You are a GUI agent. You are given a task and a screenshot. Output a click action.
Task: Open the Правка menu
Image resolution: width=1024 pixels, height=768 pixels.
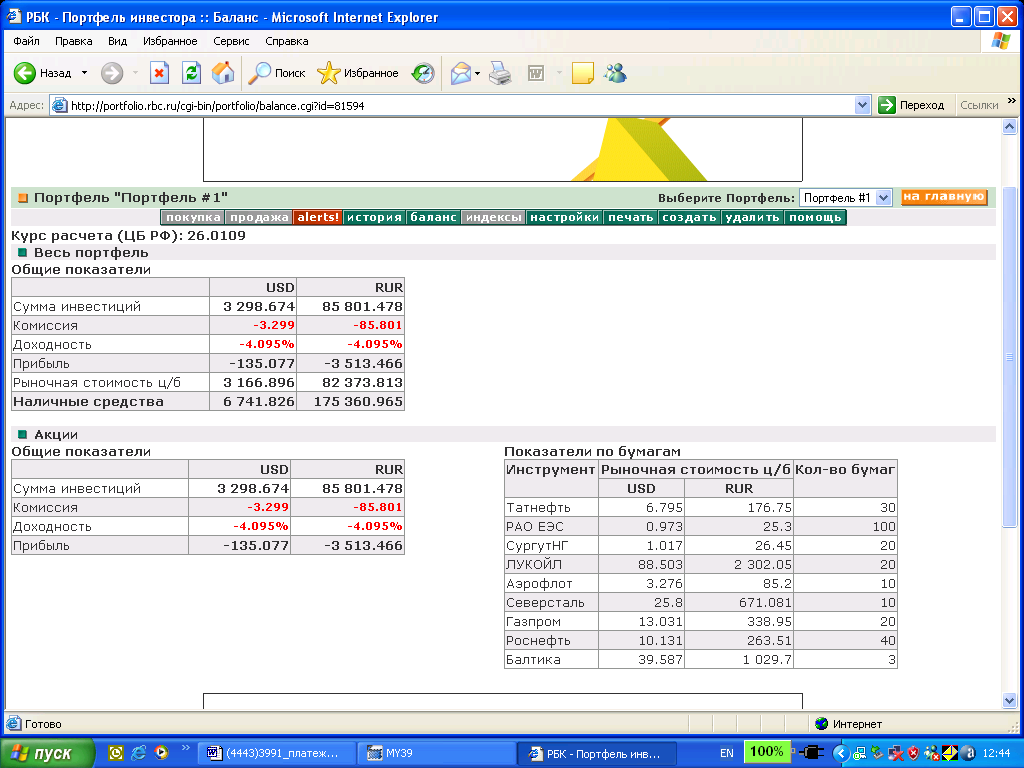tap(73, 41)
